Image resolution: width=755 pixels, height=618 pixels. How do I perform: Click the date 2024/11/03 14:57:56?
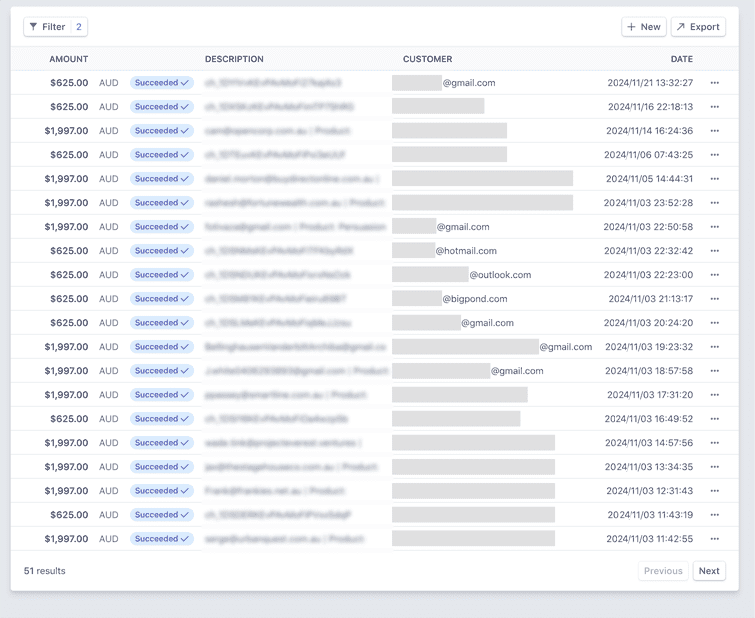point(649,443)
